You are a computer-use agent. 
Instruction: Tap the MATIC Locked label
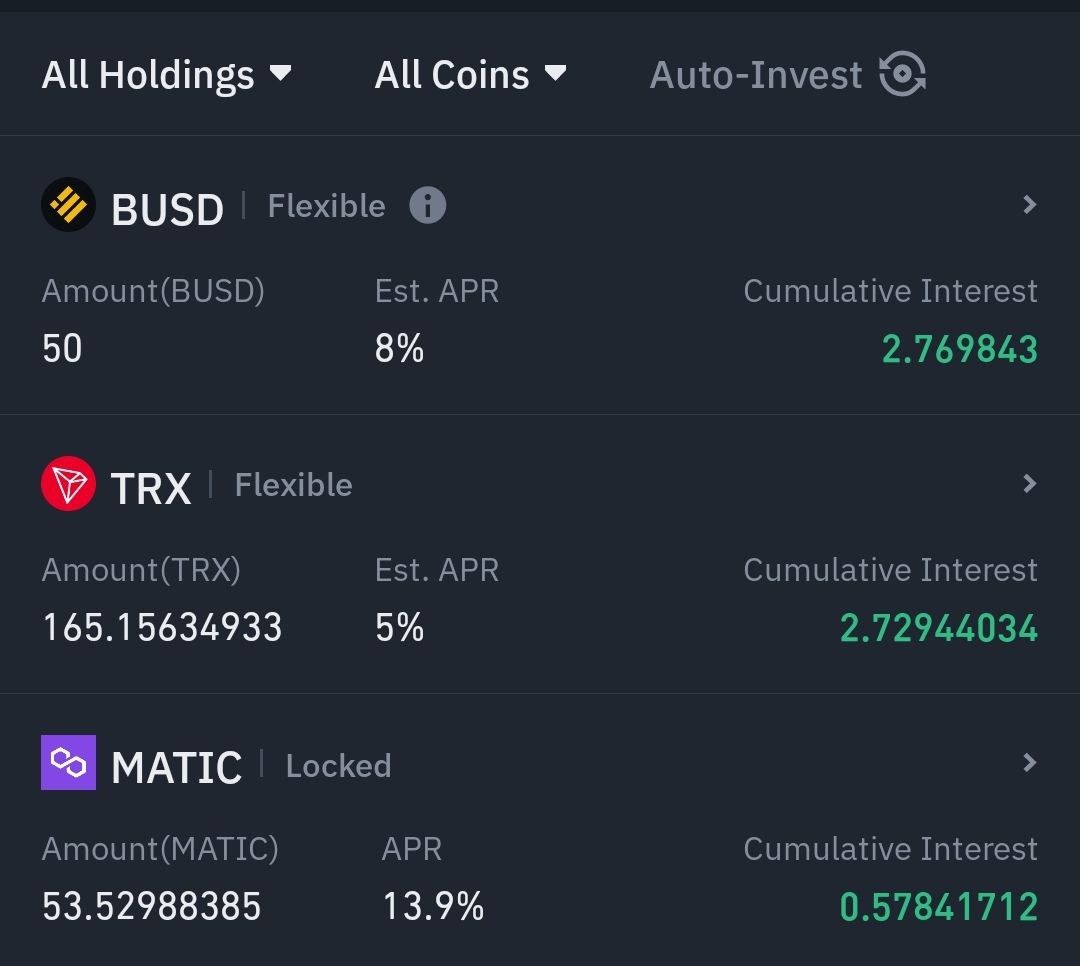click(x=339, y=765)
